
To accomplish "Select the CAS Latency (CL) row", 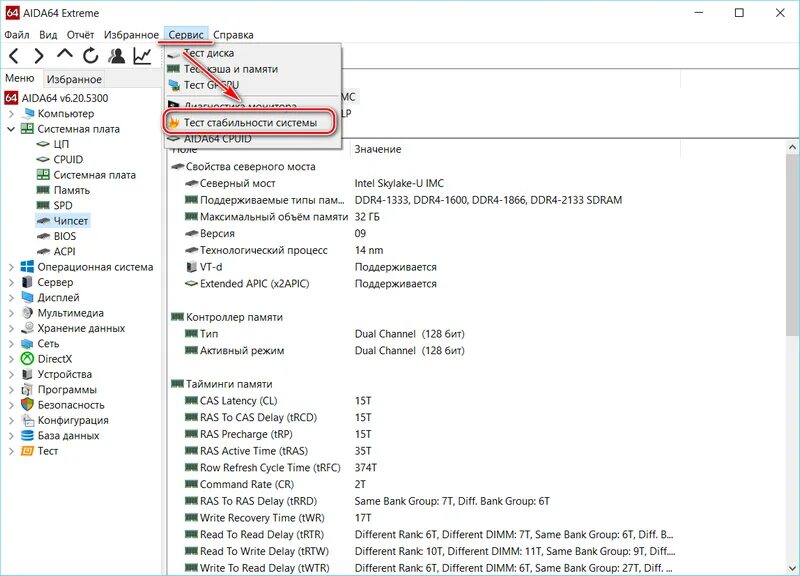I will pos(477,400).
